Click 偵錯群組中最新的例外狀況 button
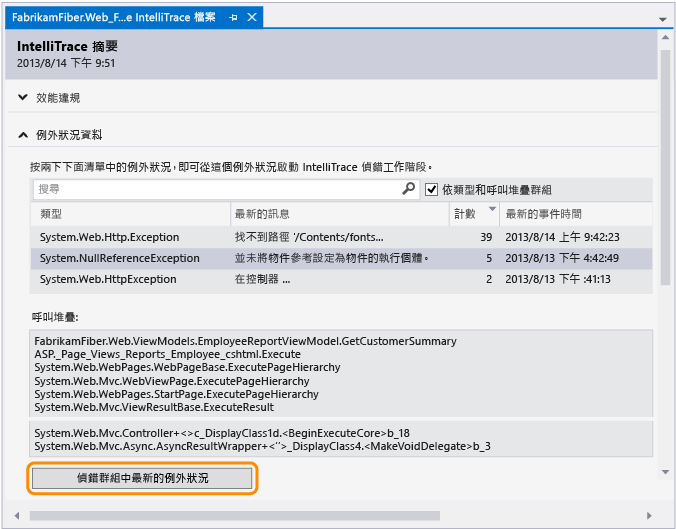Viewport: 676px width, 529px height. pos(142,478)
